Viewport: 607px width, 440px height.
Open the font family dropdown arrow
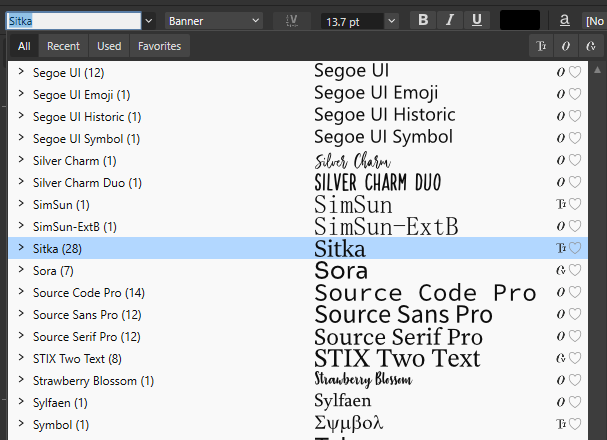coord(149,21)
